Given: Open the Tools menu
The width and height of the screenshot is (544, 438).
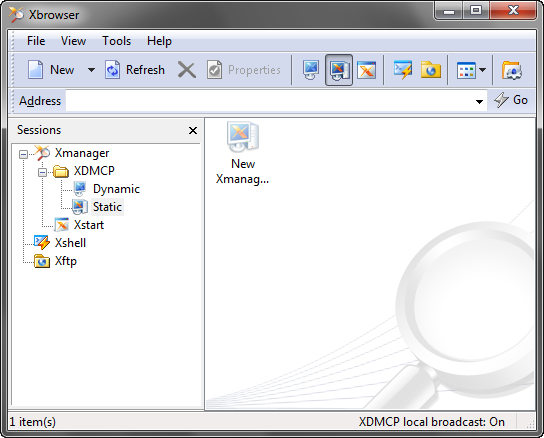Looking at the screenshot, I should pos(117,41).
